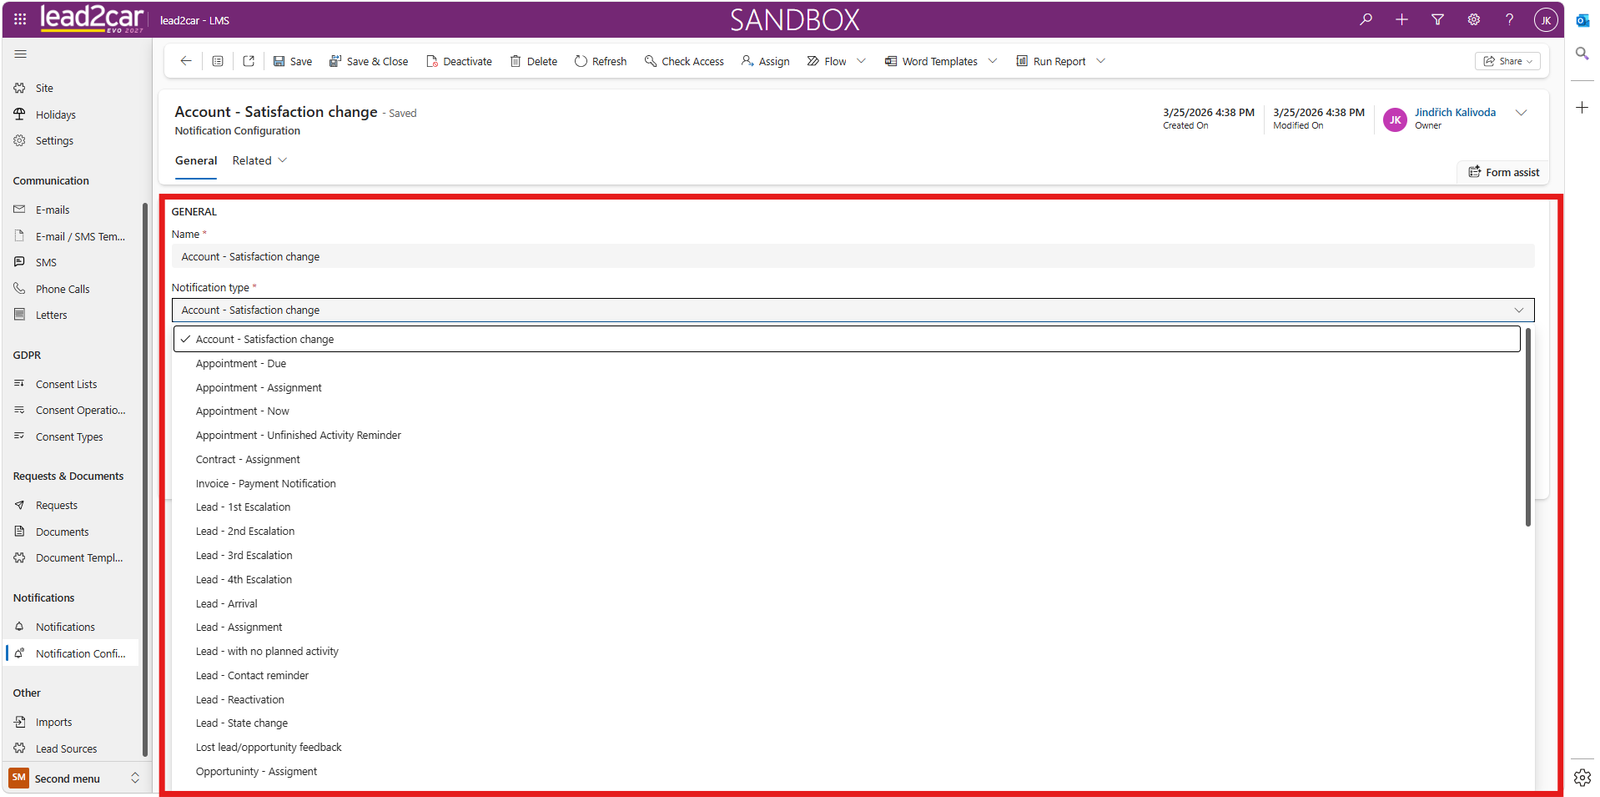Open Consent Lists in the GDPR section
Image resolution: width=1600 pixels, height=797 pixels.
click(x=67, y=384)
